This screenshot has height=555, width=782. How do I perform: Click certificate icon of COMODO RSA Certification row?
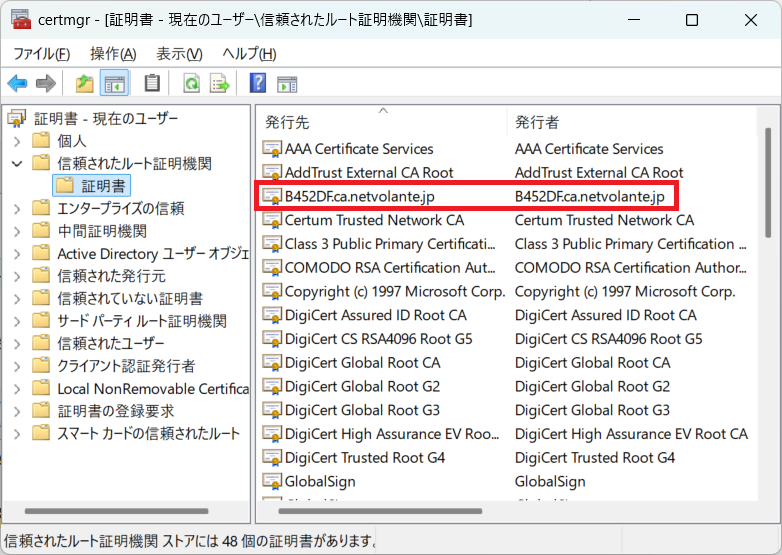(x=272, y=267)
